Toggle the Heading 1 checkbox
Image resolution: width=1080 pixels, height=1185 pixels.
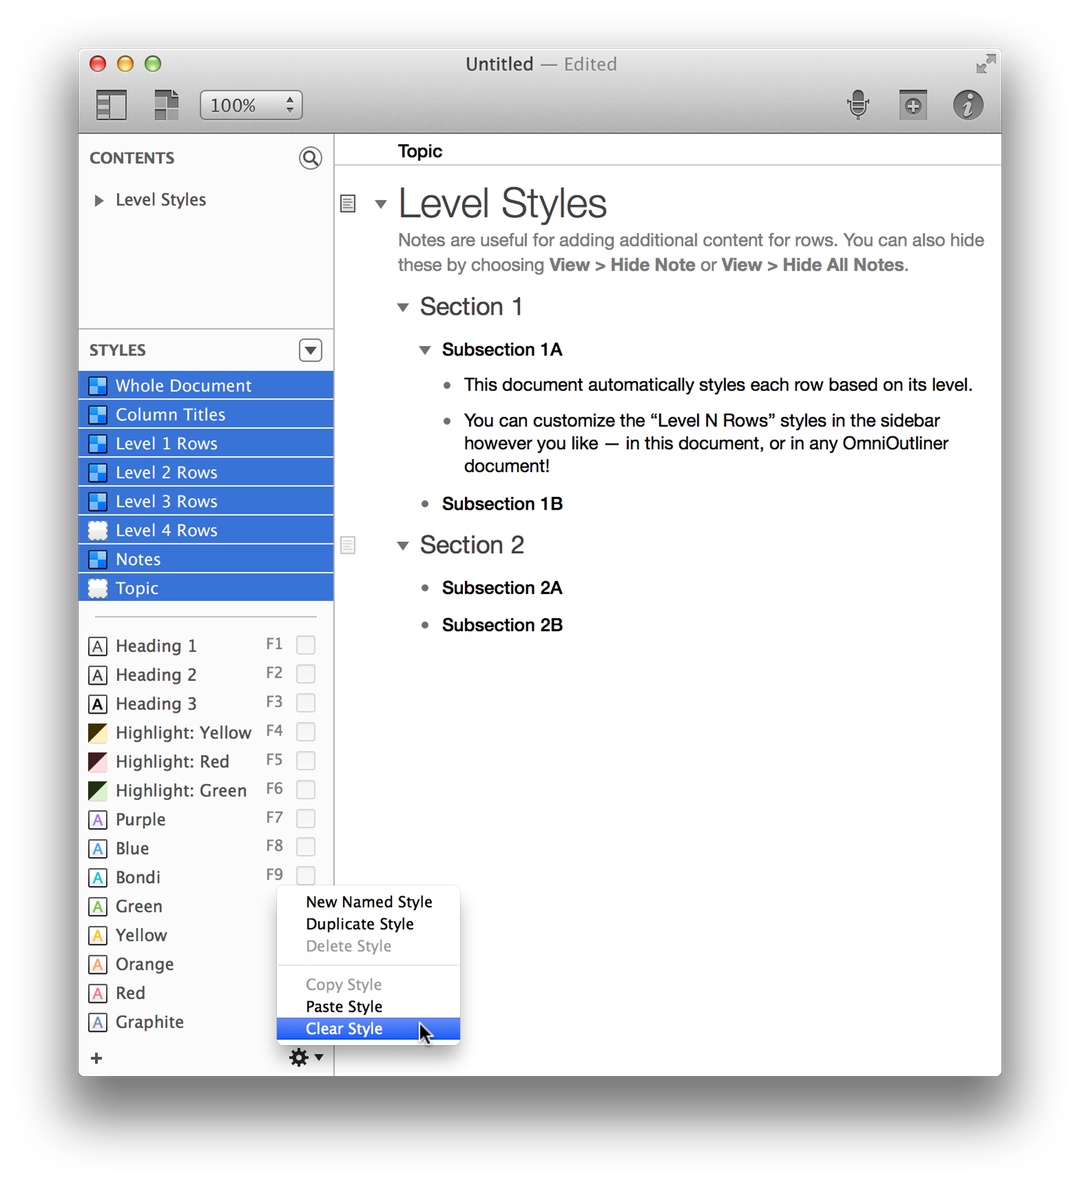click(306, 645)
